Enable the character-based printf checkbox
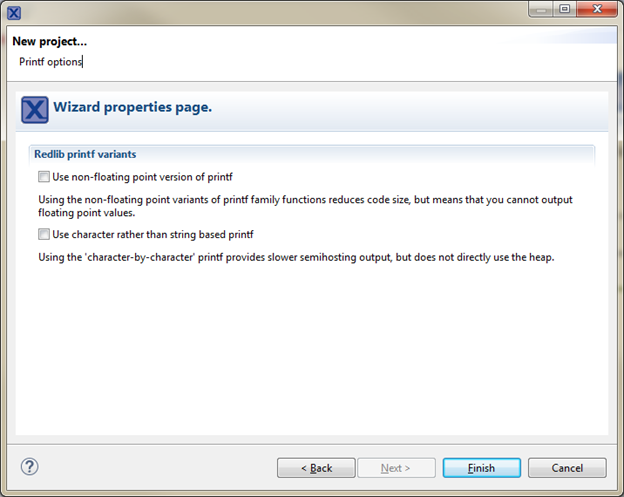 [x=43, y=235]
